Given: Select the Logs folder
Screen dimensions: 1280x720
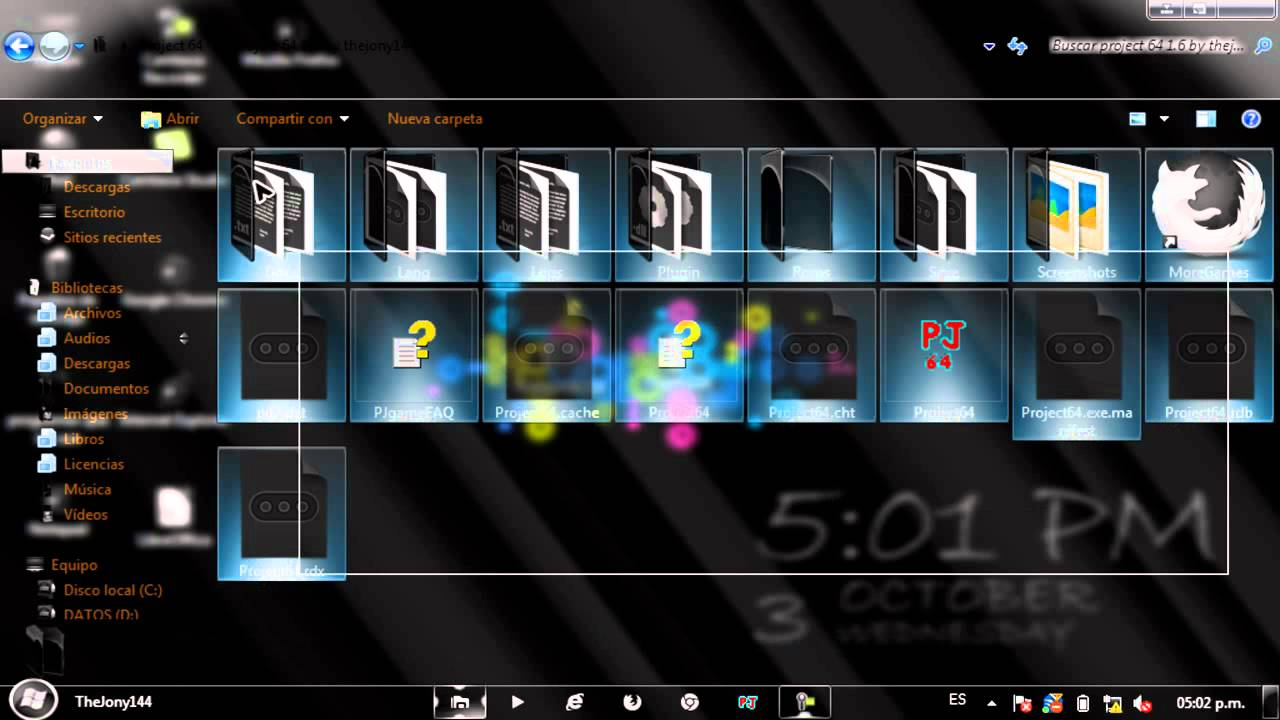Looking at the screenshot, I should click(547, 215).
